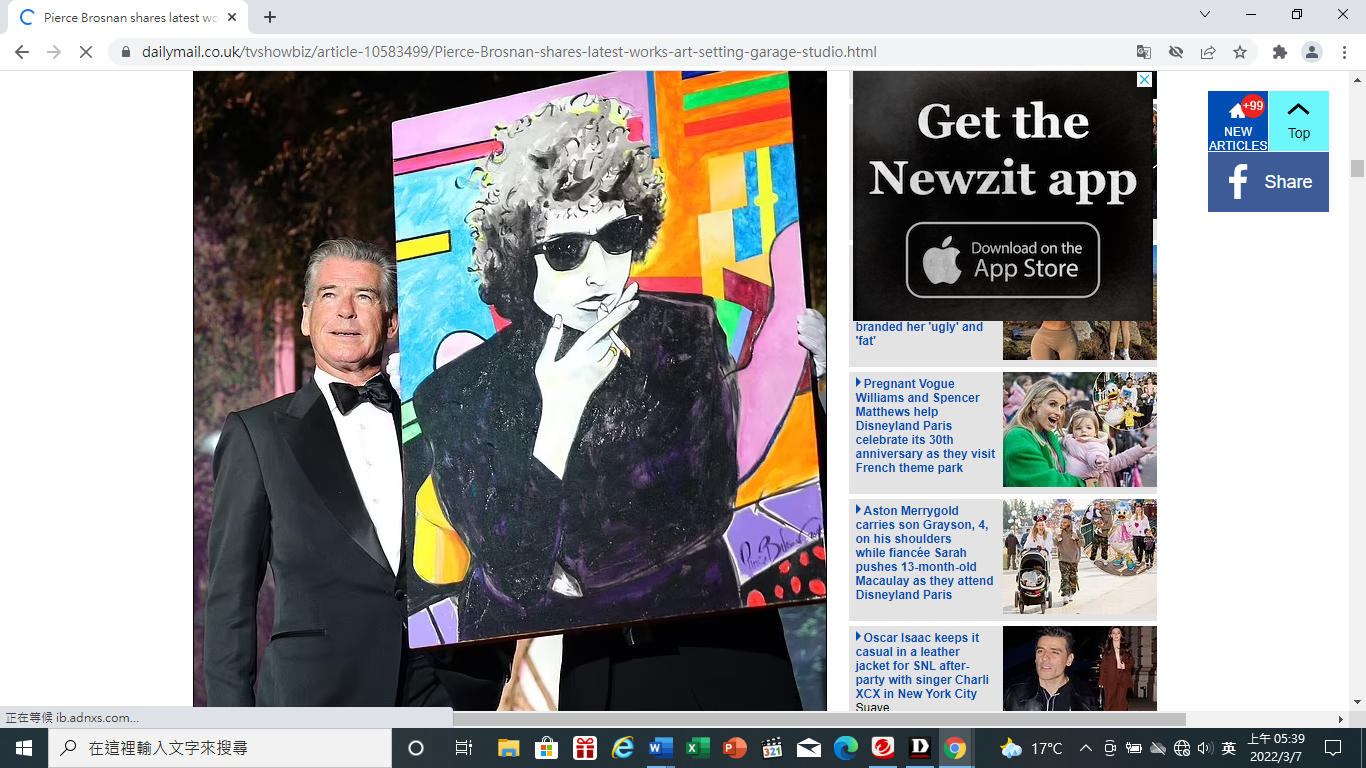Bookmark this page with the star

(x=1240, y=52)
